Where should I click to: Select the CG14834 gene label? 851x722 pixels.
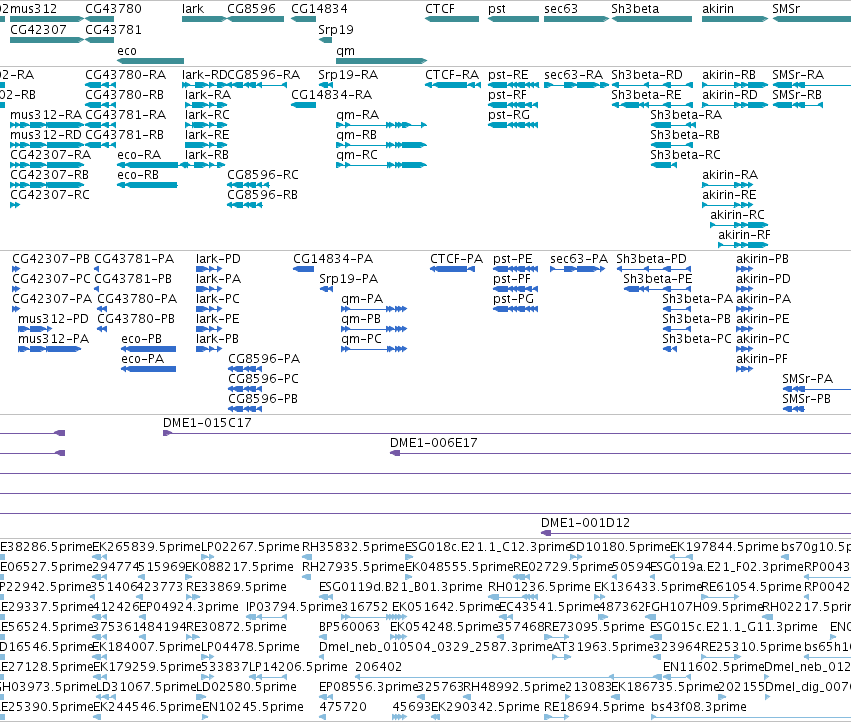(319, 9)
